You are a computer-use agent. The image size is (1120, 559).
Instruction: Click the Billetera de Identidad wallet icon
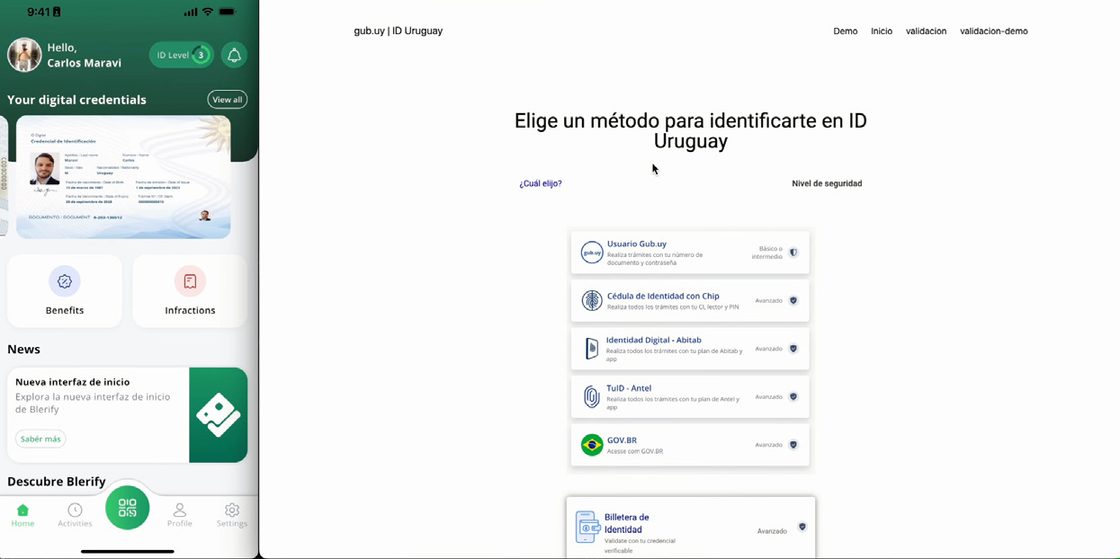point(588,527)
